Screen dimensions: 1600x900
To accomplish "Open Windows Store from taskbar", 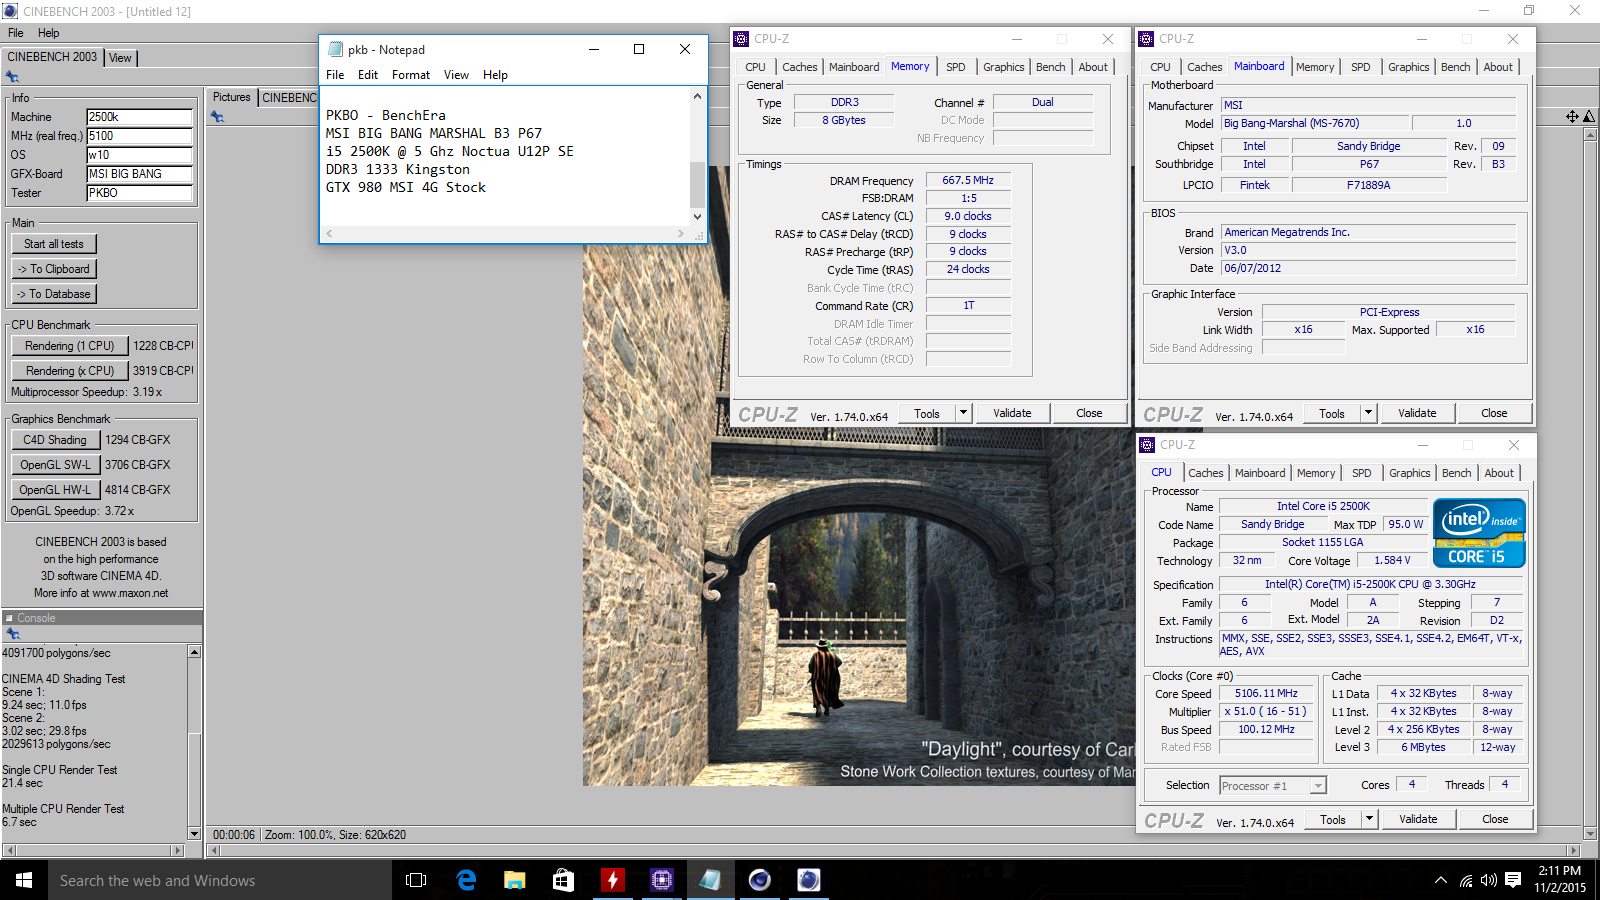I will 563,880.
